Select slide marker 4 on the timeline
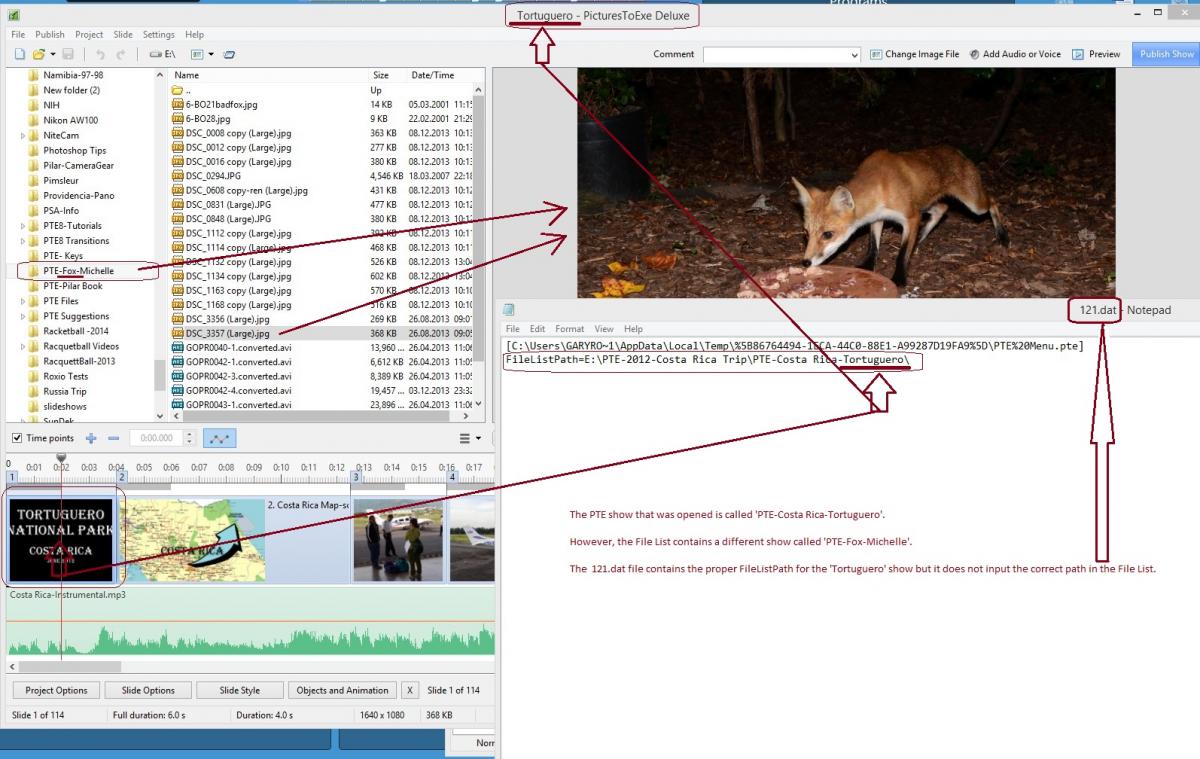1200x759 pixels. [451, 478]
